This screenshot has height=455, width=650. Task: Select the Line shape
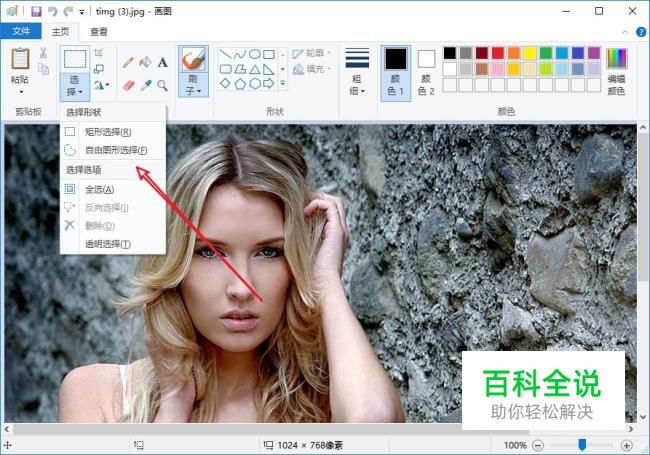[225, 54]
